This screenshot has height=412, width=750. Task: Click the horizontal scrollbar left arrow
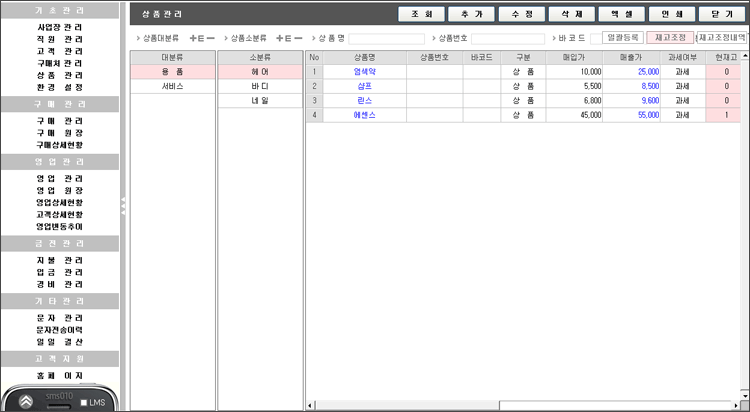pos(310,406)
